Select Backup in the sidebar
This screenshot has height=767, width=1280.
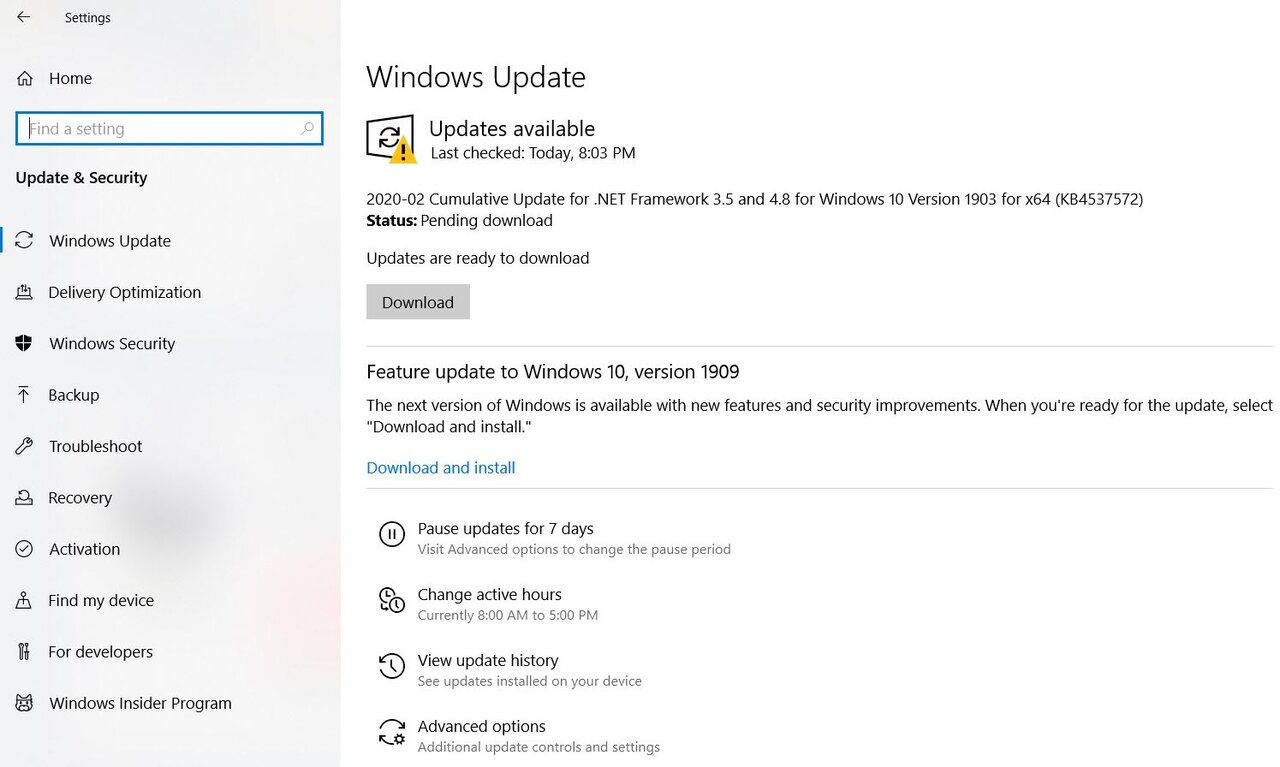tap(74, 395)
